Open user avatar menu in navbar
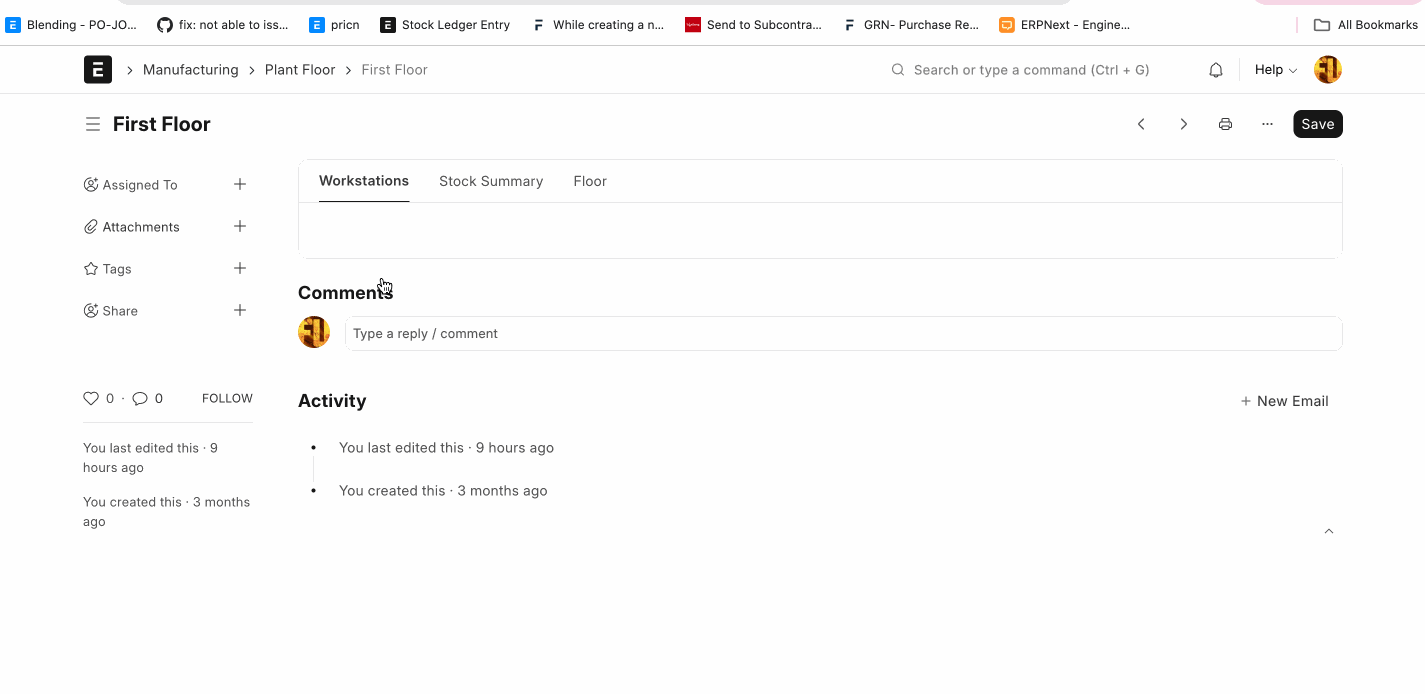The height and width of the screenshot is (694, 1425). [x=1327, y=70]
